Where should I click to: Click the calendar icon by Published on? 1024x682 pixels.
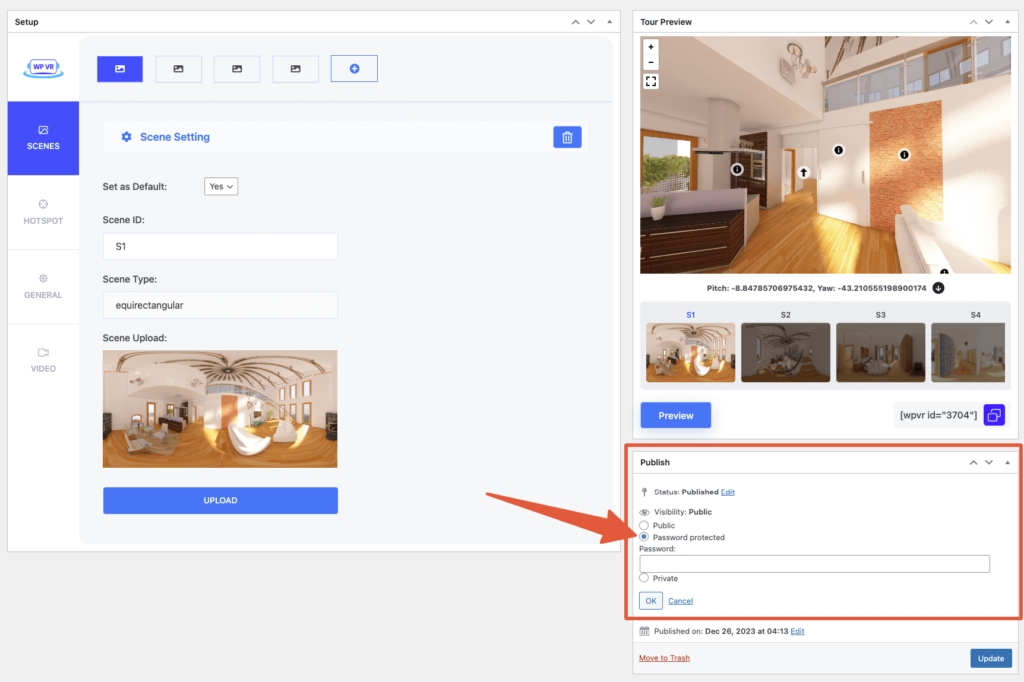tap(645, 631)
